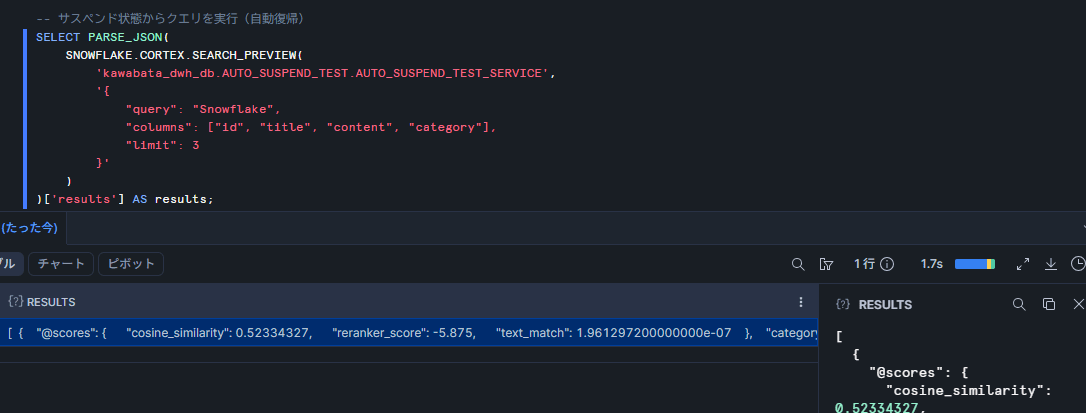Click the query profile duration bar
The image size is (1086, 413).
pyautogui.click(x=974, y=264)
